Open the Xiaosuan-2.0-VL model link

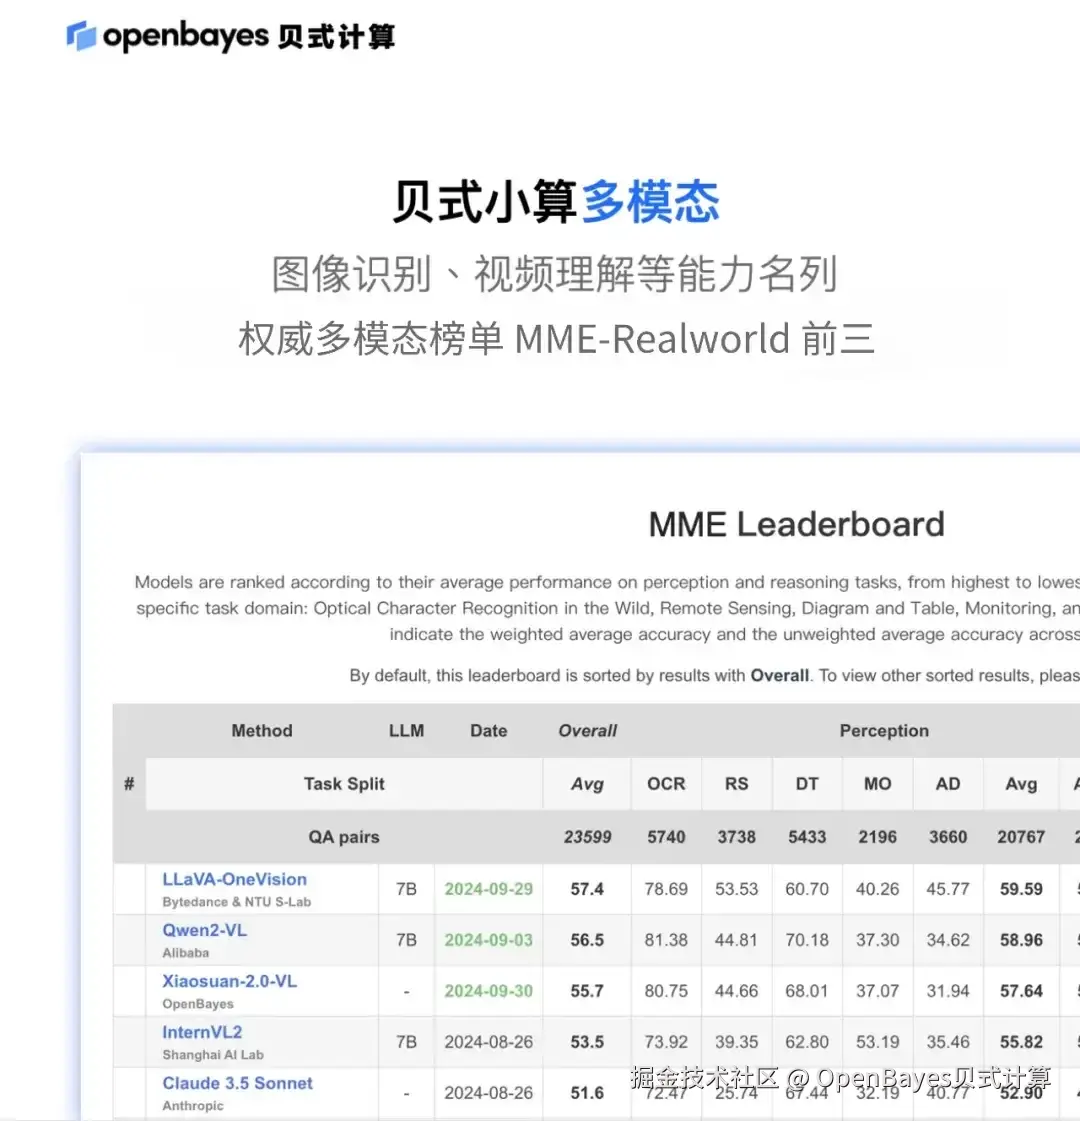click(x=229, y=981)
